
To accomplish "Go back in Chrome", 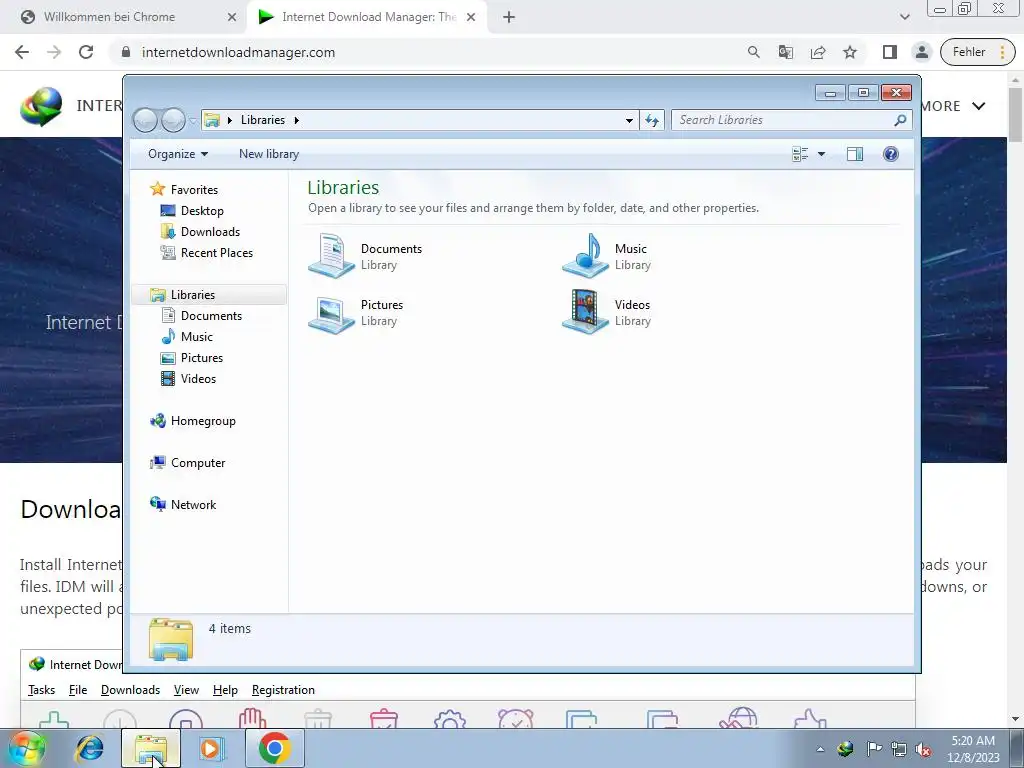I will pos(22,52).
